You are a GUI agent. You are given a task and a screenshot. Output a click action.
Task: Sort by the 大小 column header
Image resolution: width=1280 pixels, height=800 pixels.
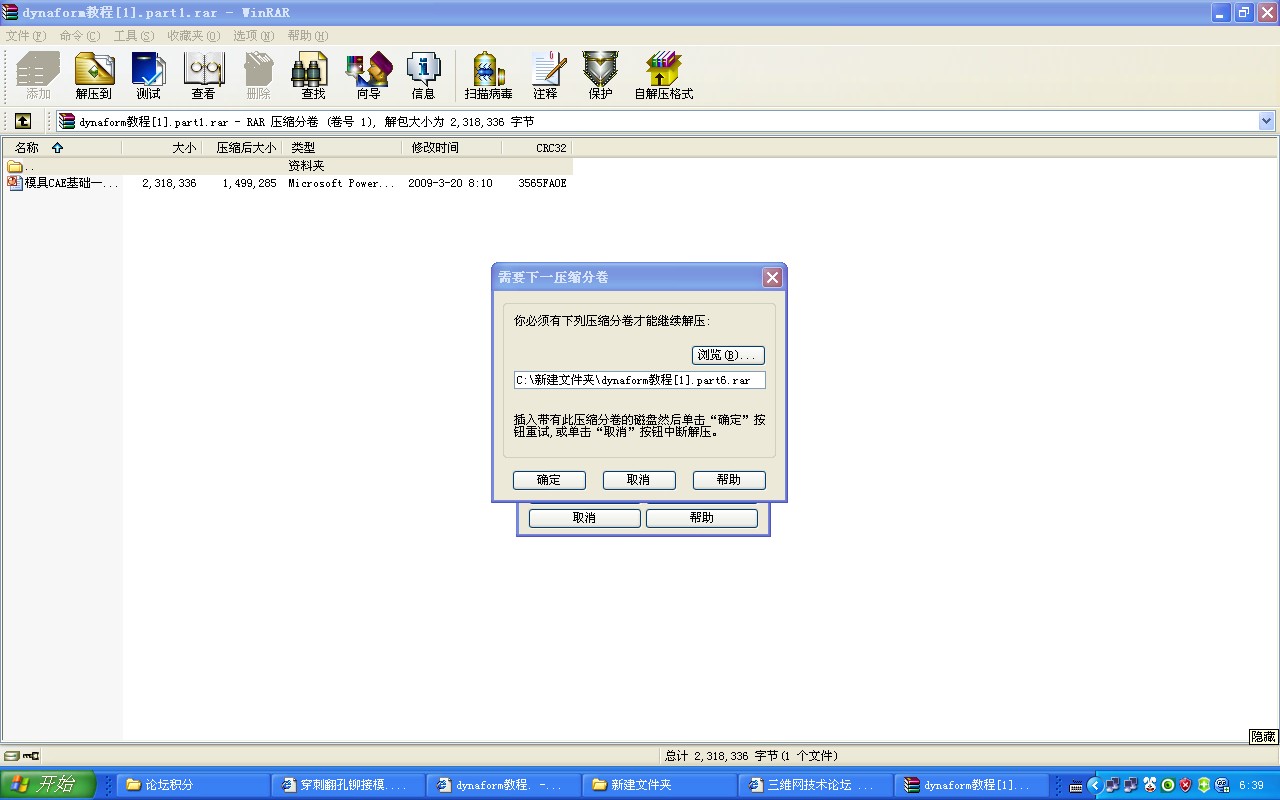coord(162,147)
